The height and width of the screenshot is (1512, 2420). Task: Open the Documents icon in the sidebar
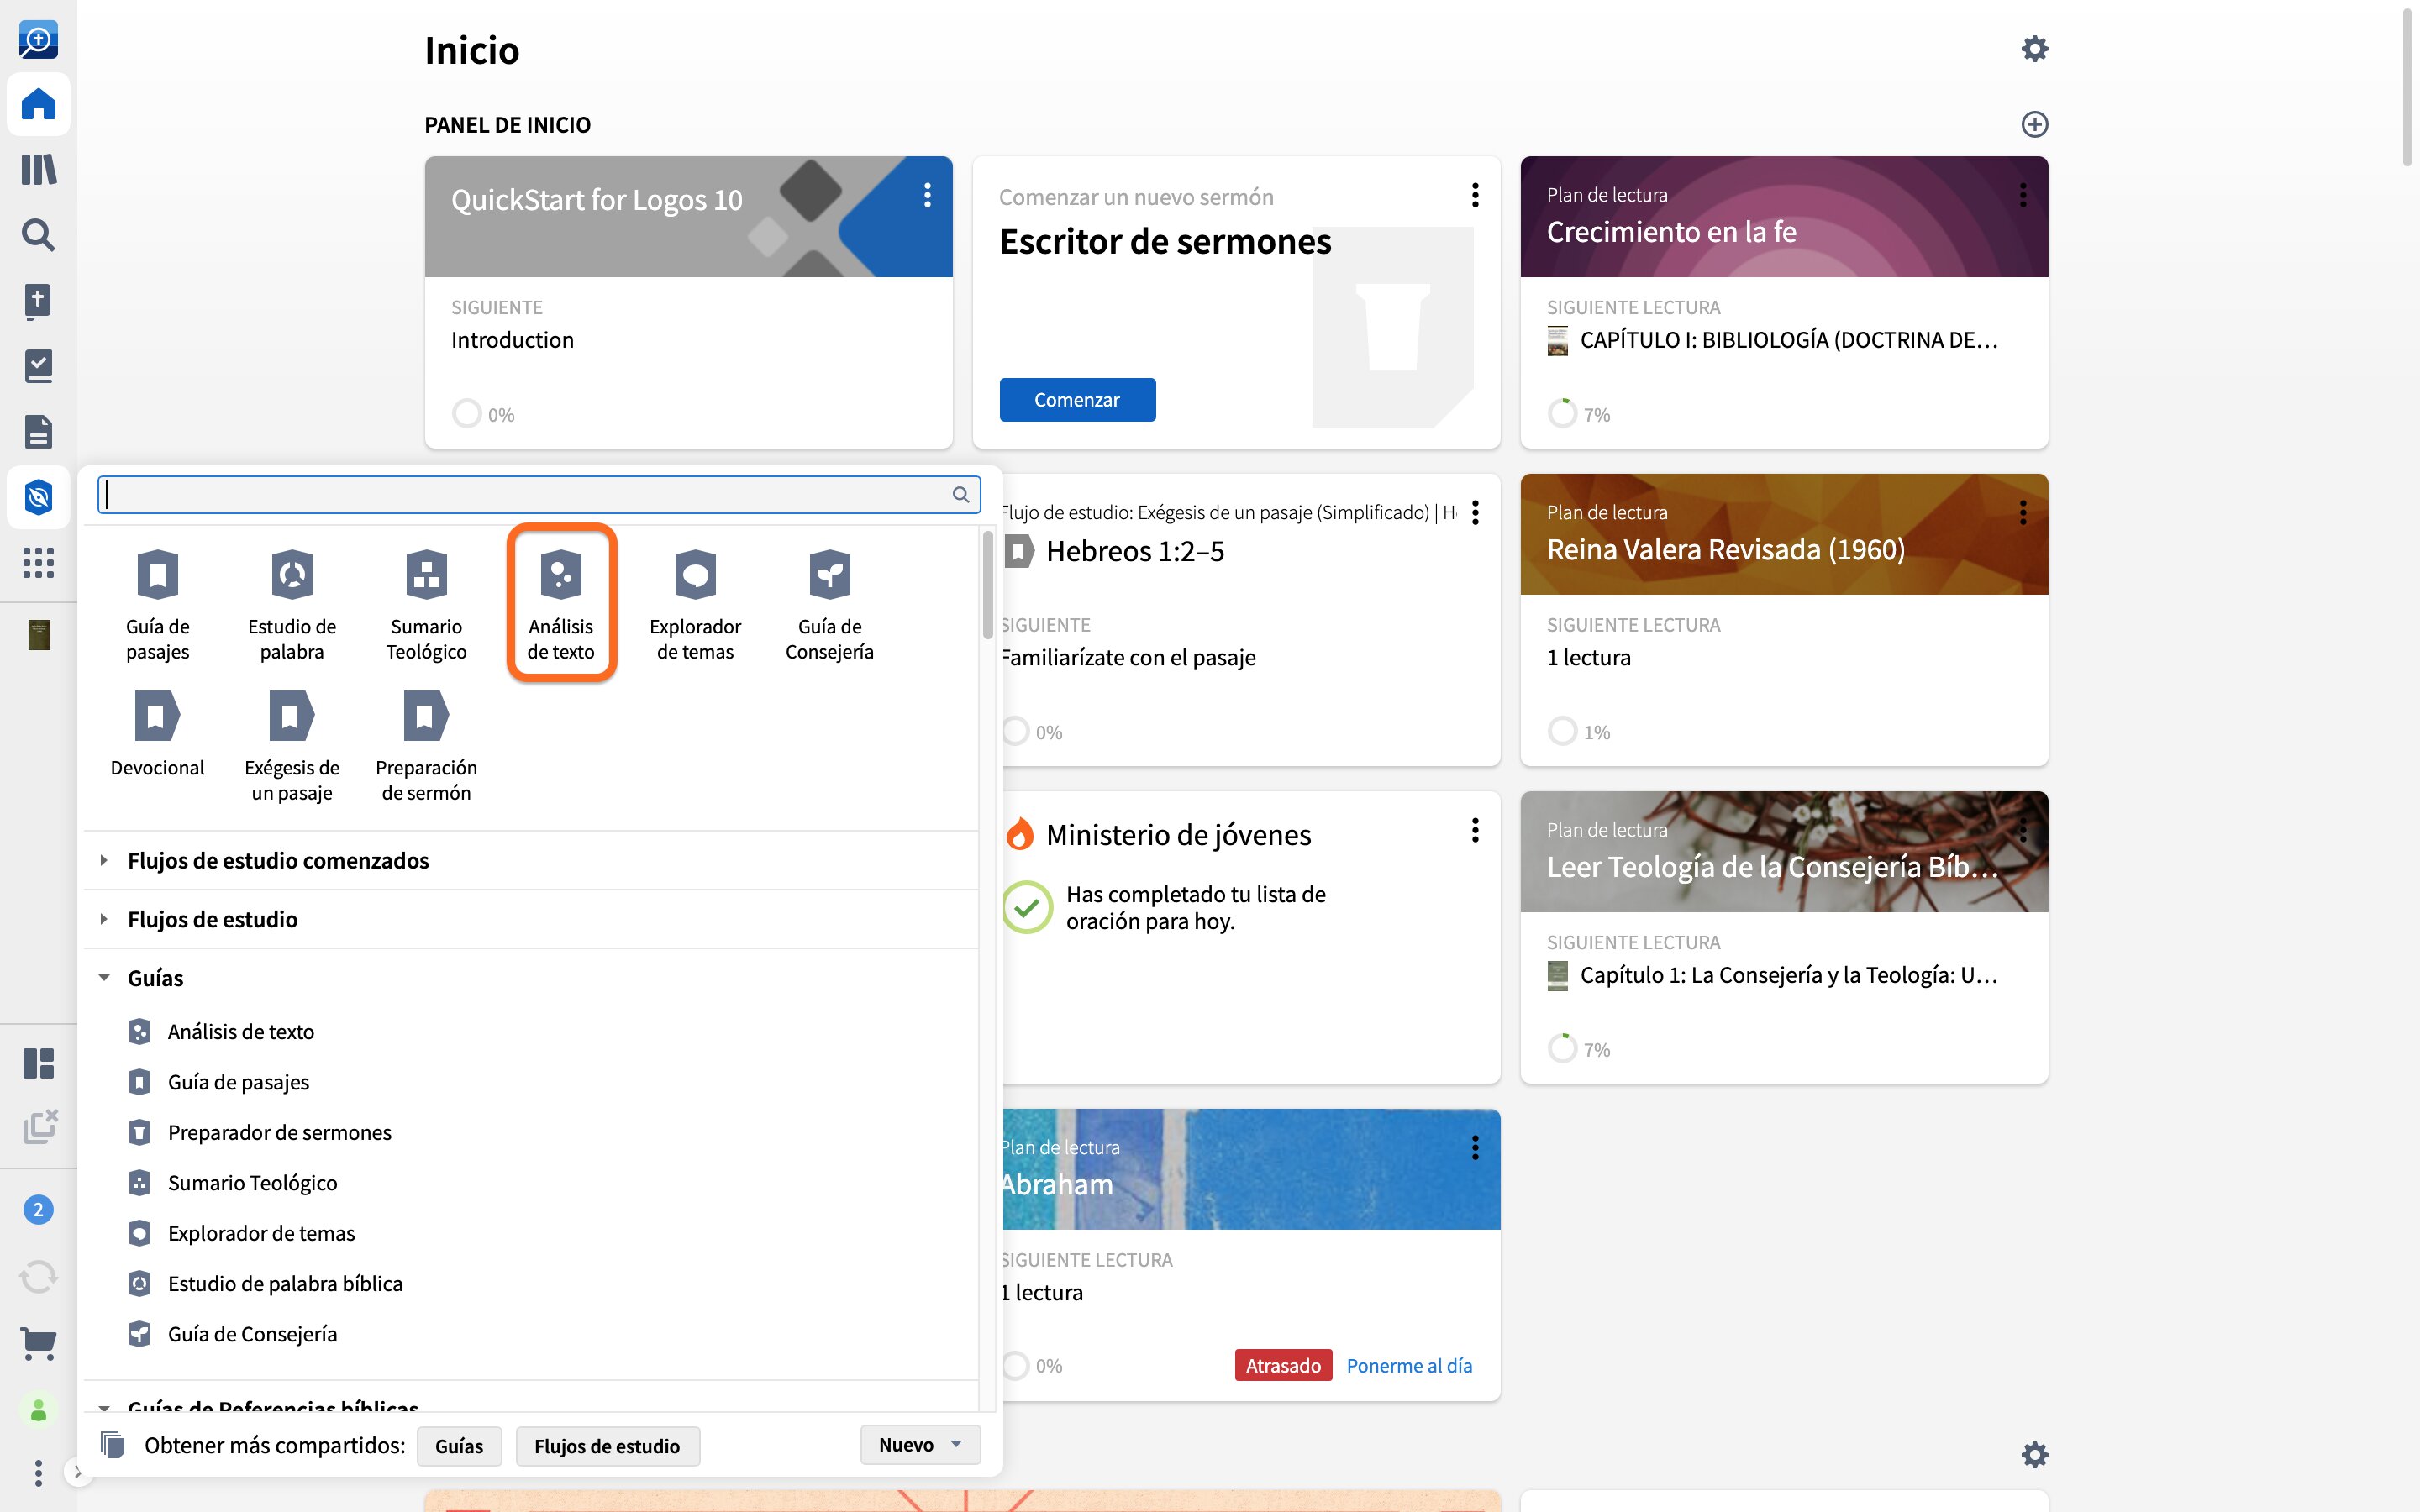pyautogui.click(x=38, y=432)
